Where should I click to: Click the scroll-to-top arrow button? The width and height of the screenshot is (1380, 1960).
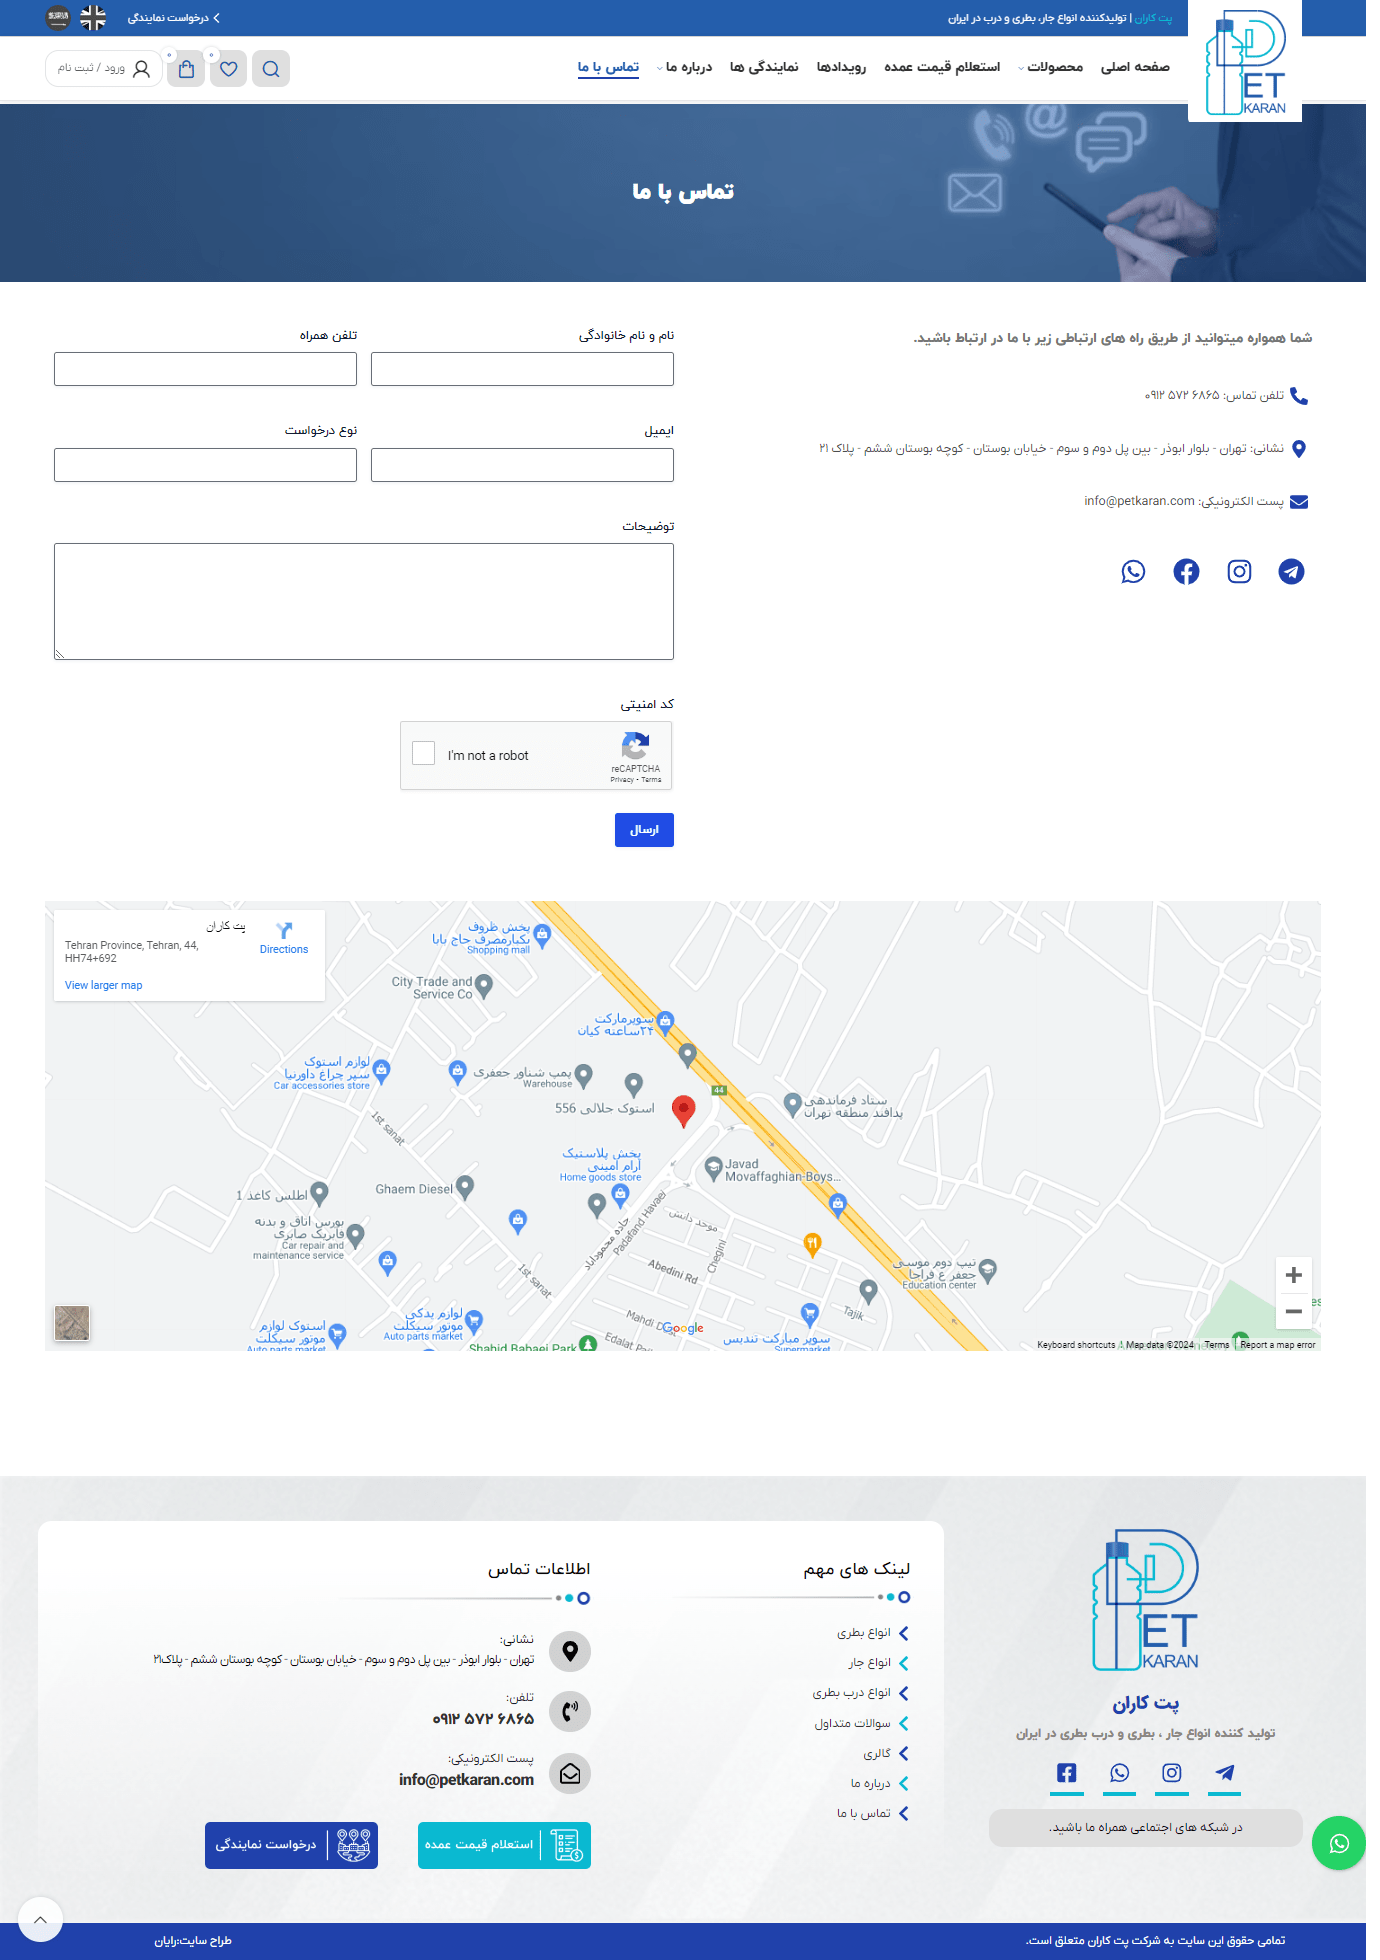[40, 1919]
